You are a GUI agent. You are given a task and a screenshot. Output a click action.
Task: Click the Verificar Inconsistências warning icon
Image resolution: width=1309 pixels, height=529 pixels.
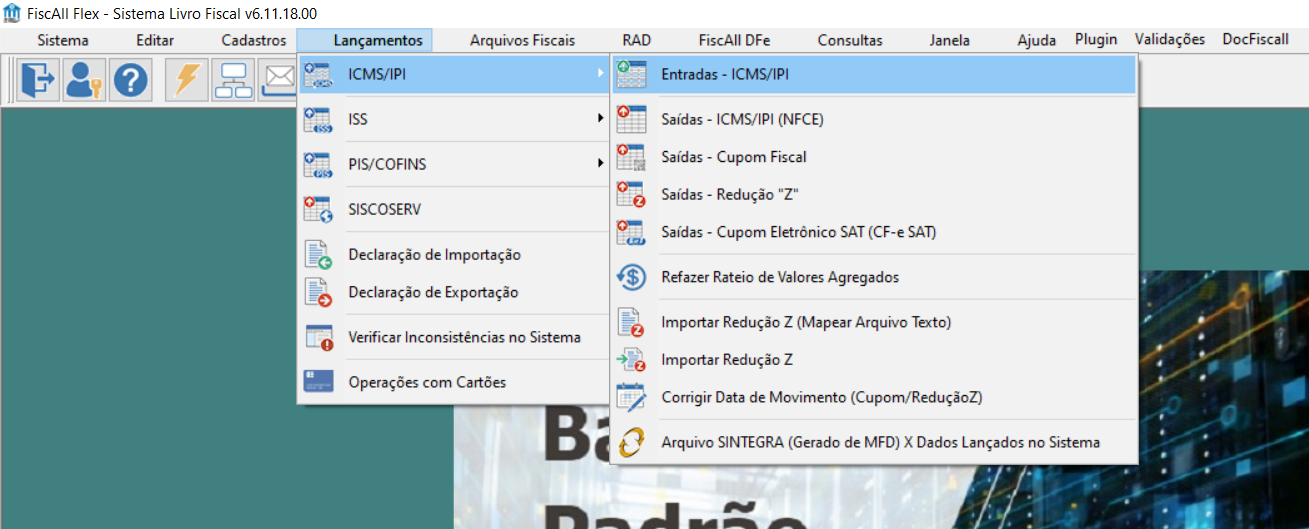[x=319, y=337]
